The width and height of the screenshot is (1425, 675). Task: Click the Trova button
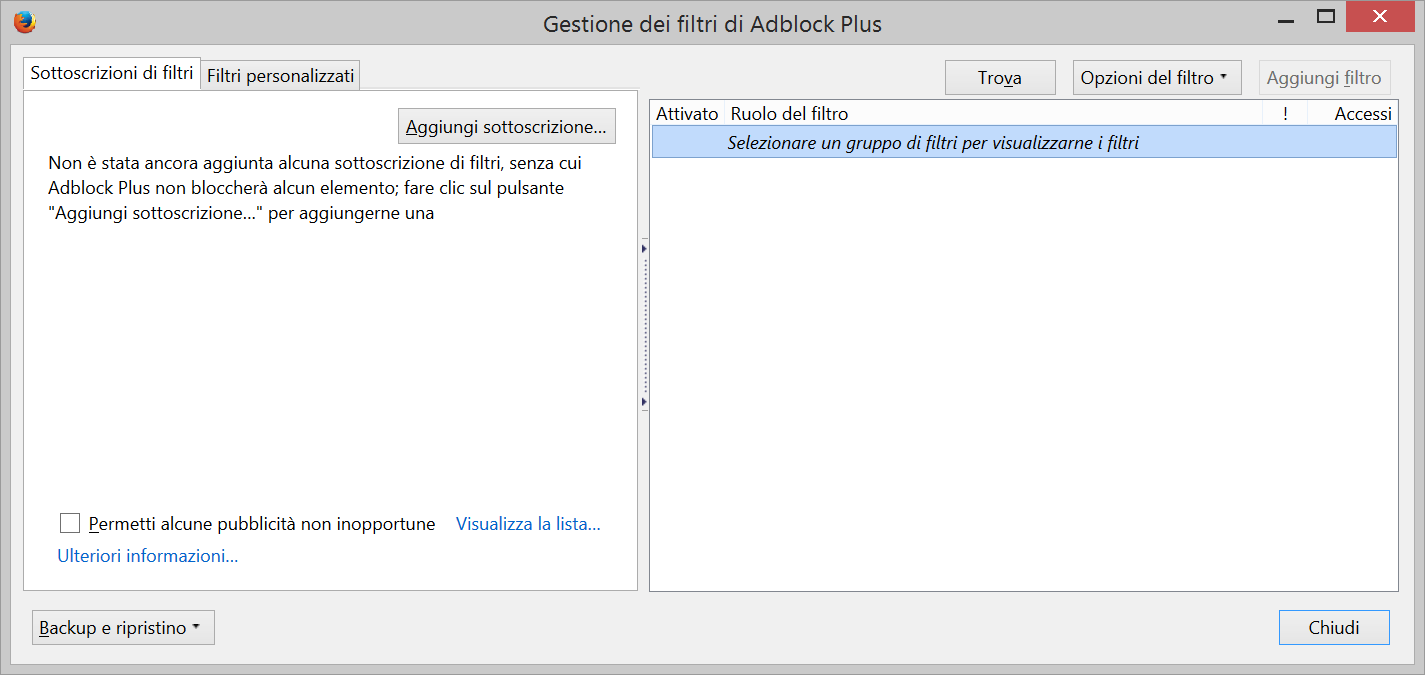coord(1000,78)
